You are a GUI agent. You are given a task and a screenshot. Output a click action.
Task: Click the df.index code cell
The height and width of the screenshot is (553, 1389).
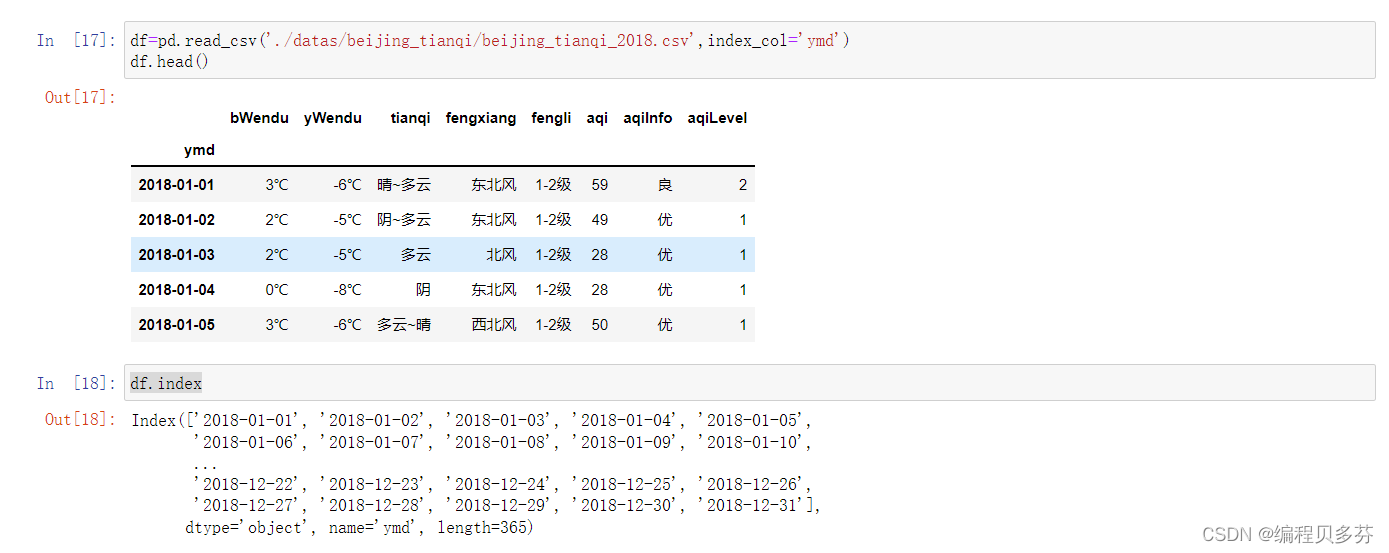tap(750, 383)
